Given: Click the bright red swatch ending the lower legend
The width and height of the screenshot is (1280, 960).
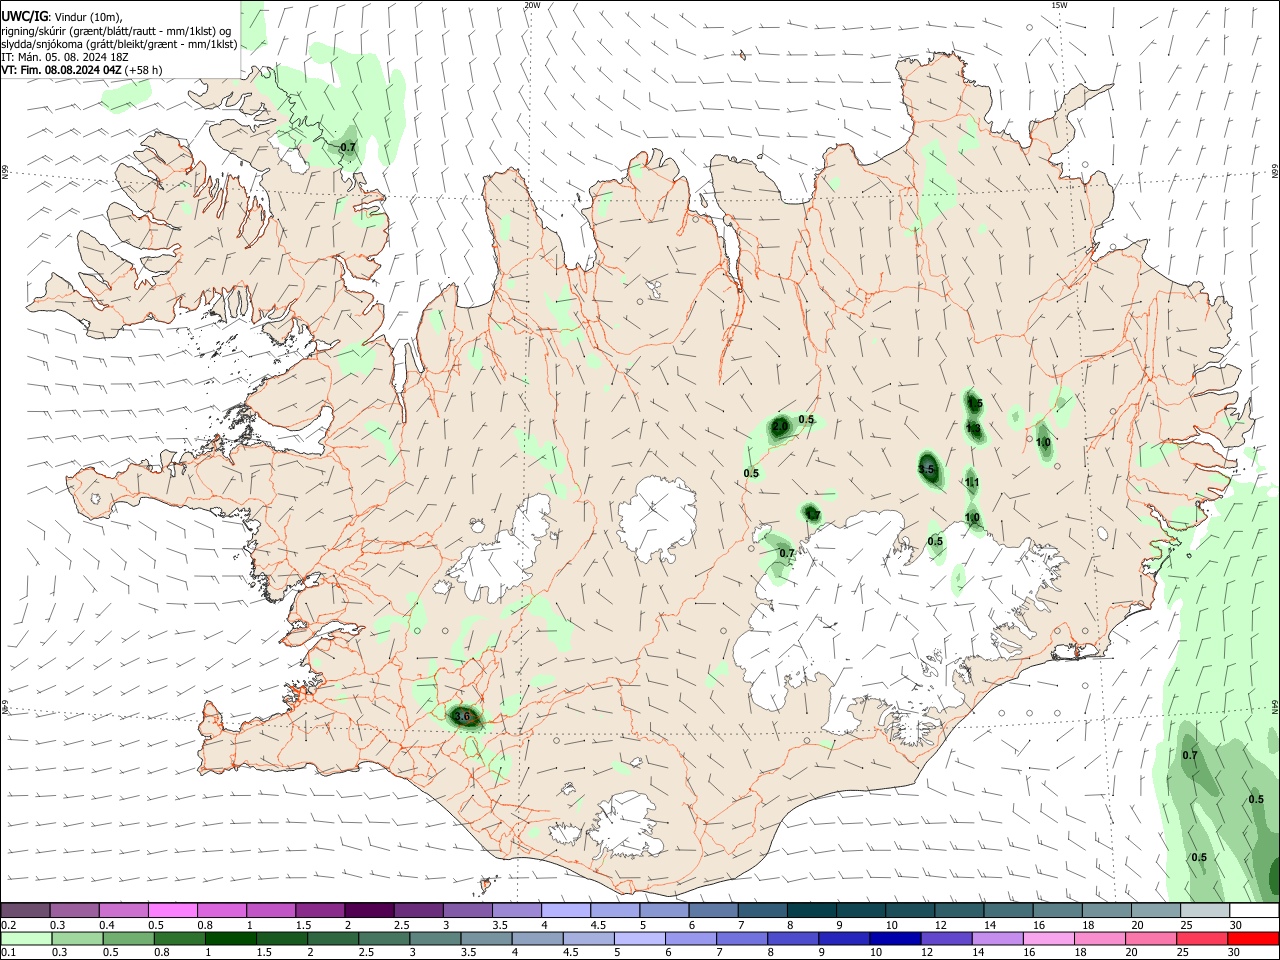Looking at the screenshot, I should click(x=1254, y=939).
